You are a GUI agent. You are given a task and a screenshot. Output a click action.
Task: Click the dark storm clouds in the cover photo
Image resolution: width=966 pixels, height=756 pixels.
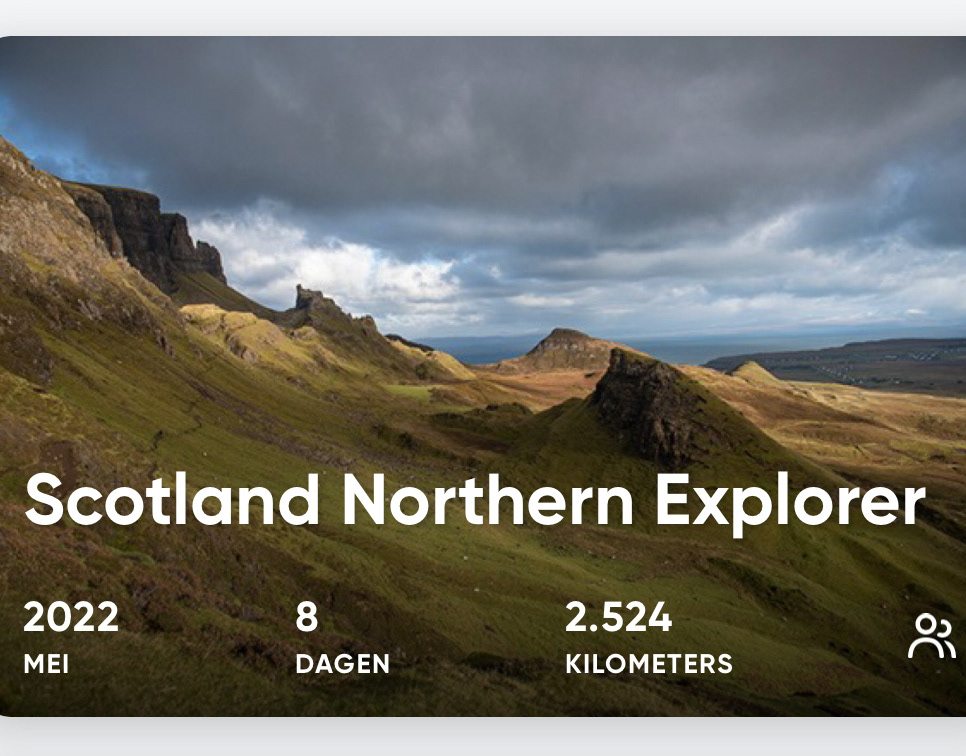(x=493, y=142)
